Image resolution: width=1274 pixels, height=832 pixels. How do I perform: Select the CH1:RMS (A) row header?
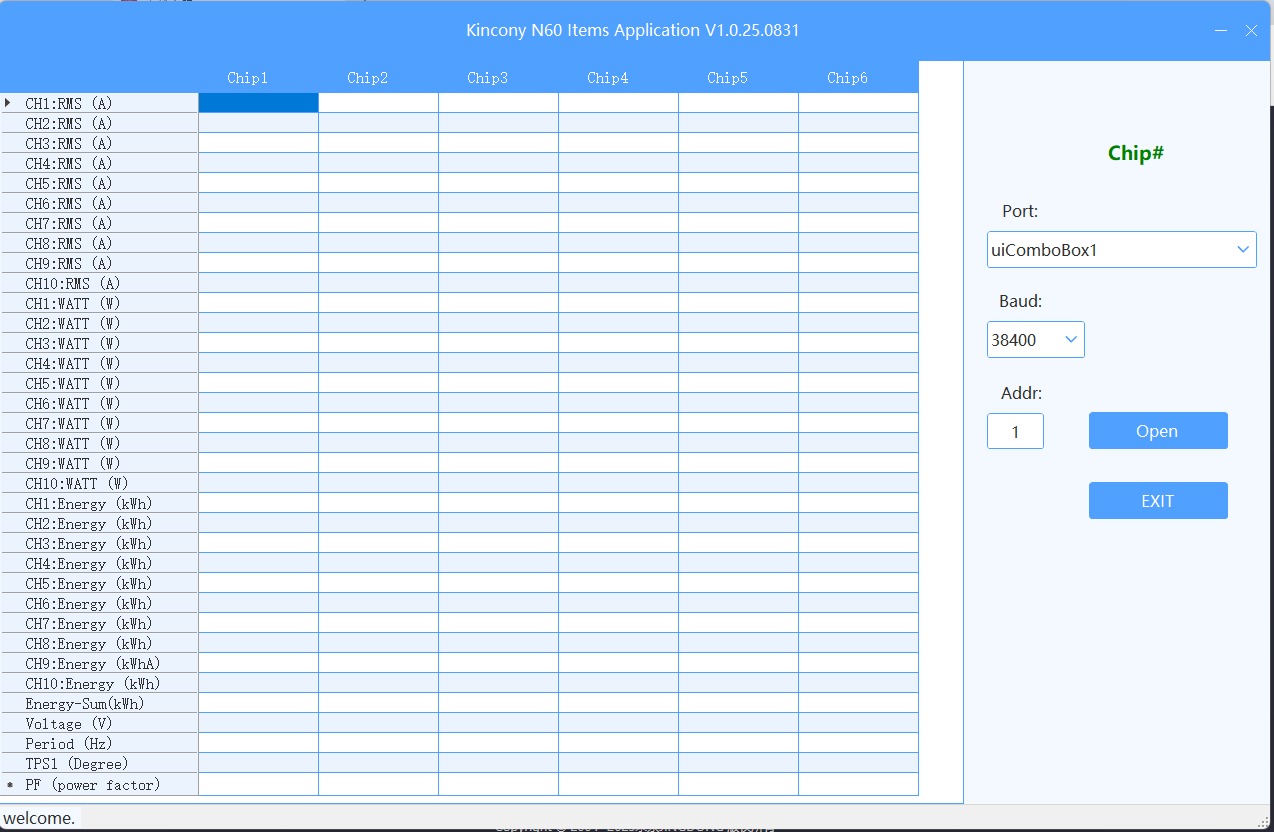pyautogui.click(x=100, y=103)
